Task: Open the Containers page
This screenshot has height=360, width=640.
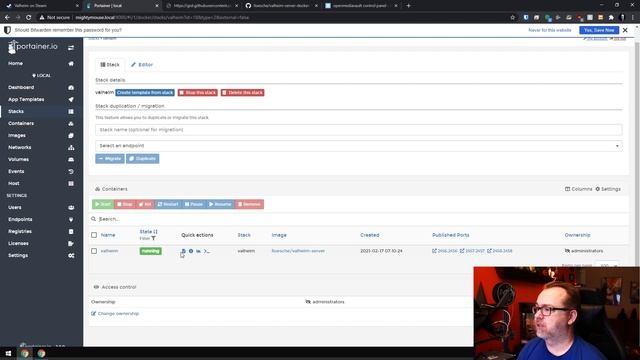Action: tap(21, 123)
